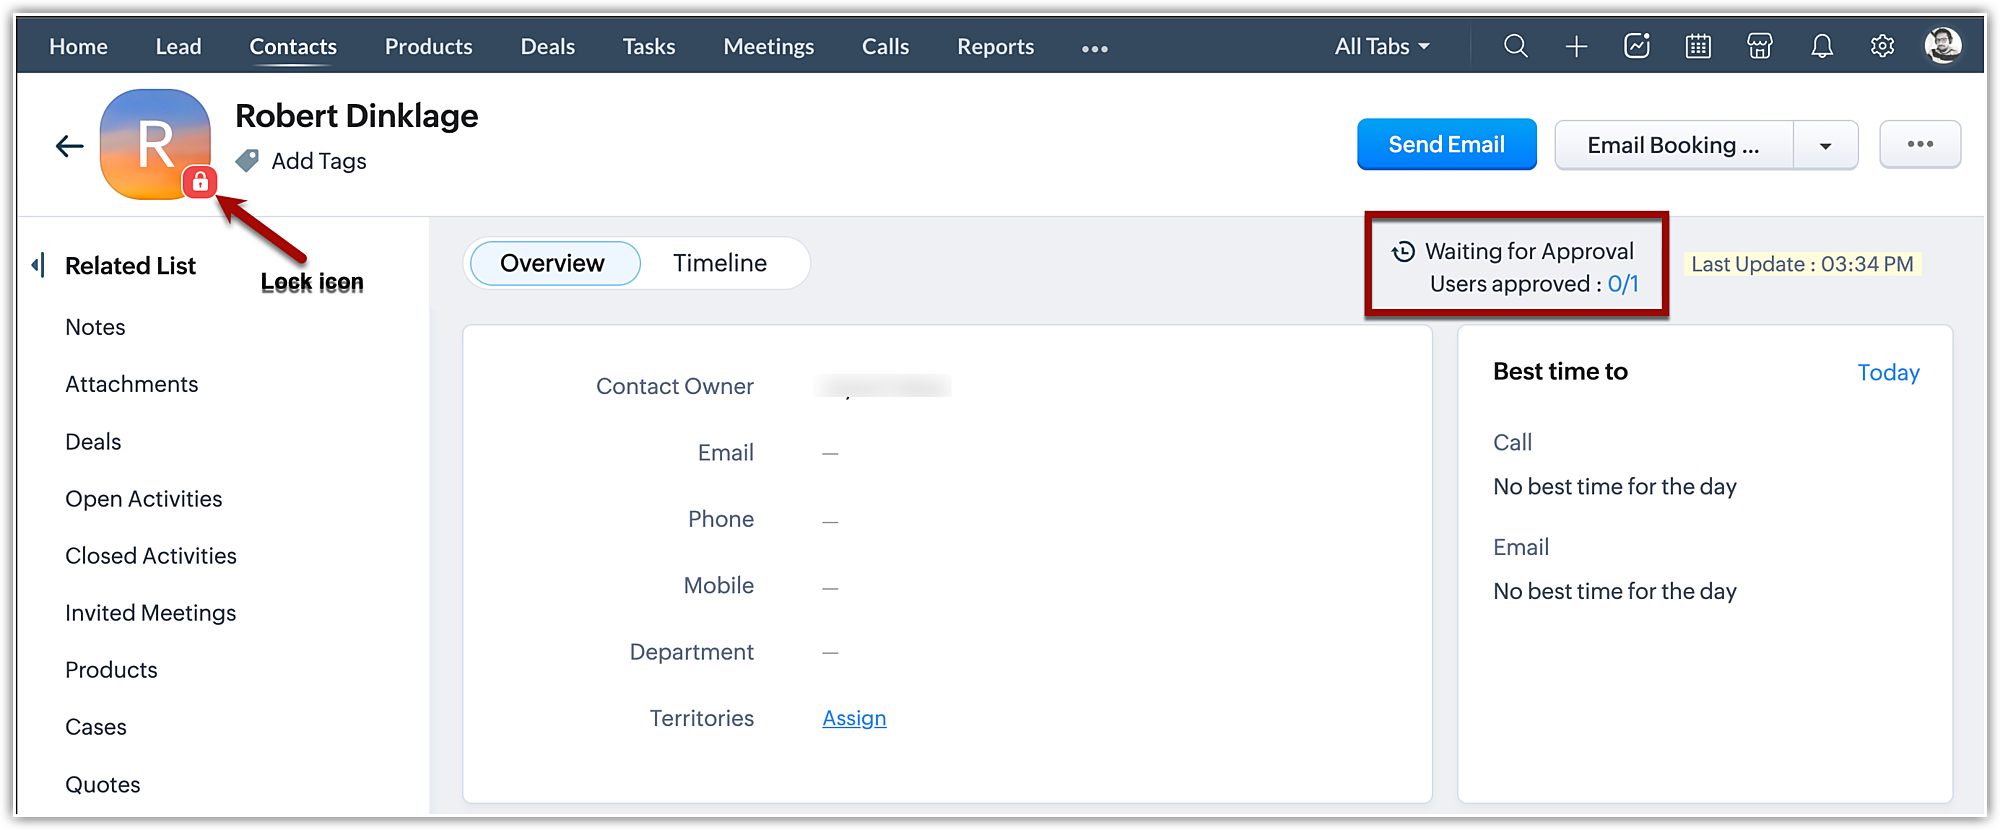Viewport: 2000px width, 830px height.
Task: Click the Send Email button
Action: point(1446,145)
